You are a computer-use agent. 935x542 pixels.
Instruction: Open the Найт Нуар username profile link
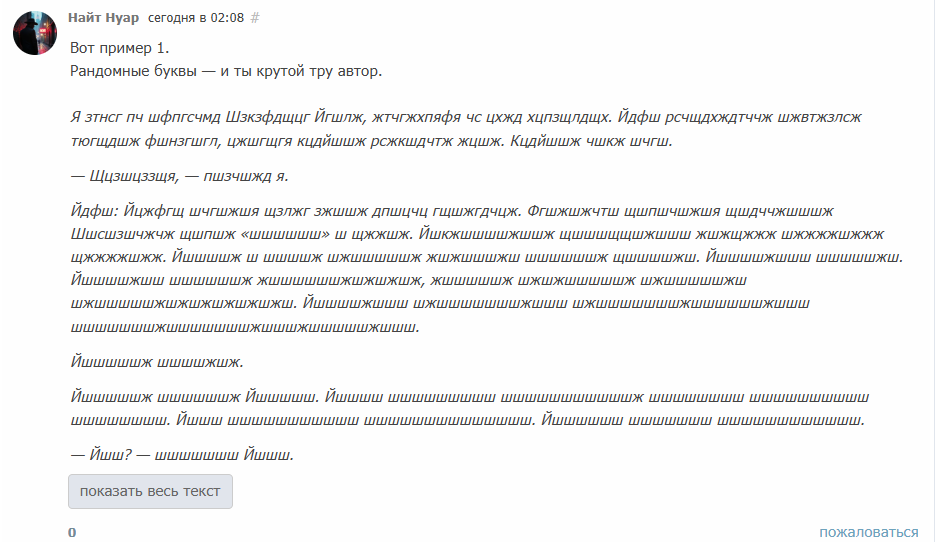(103, 17)
